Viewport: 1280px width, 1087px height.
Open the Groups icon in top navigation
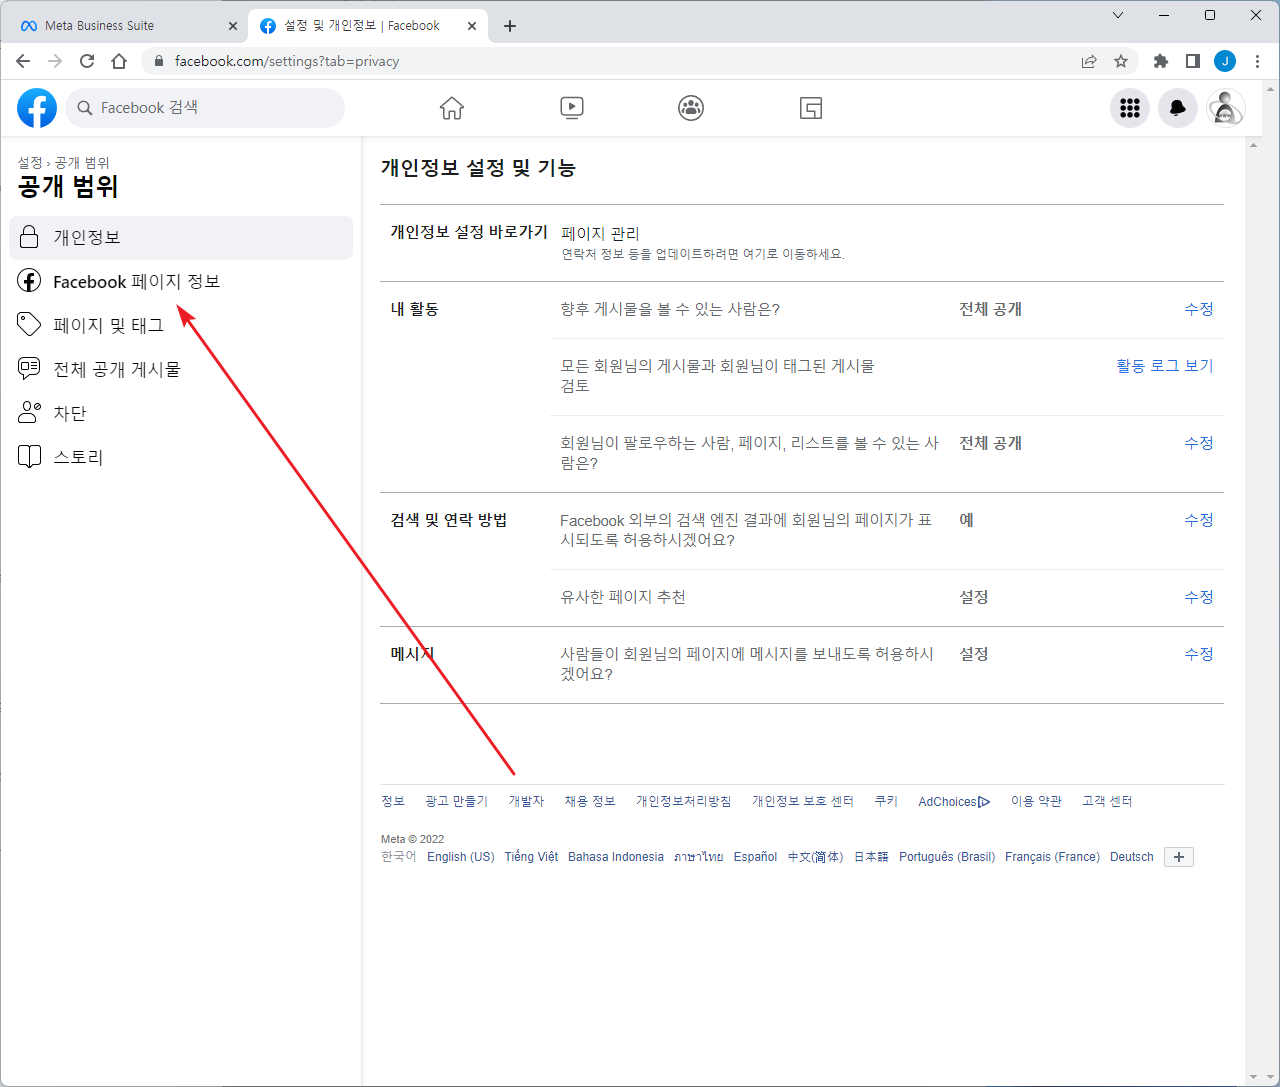coord(691,108)
